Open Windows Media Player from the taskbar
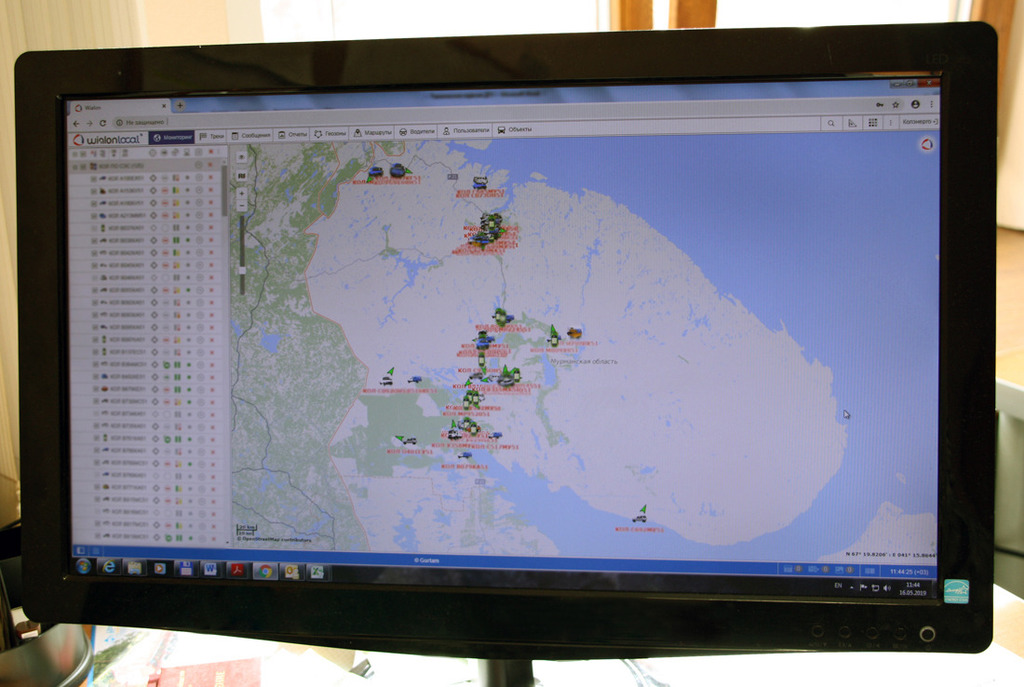 coord(159,568)
